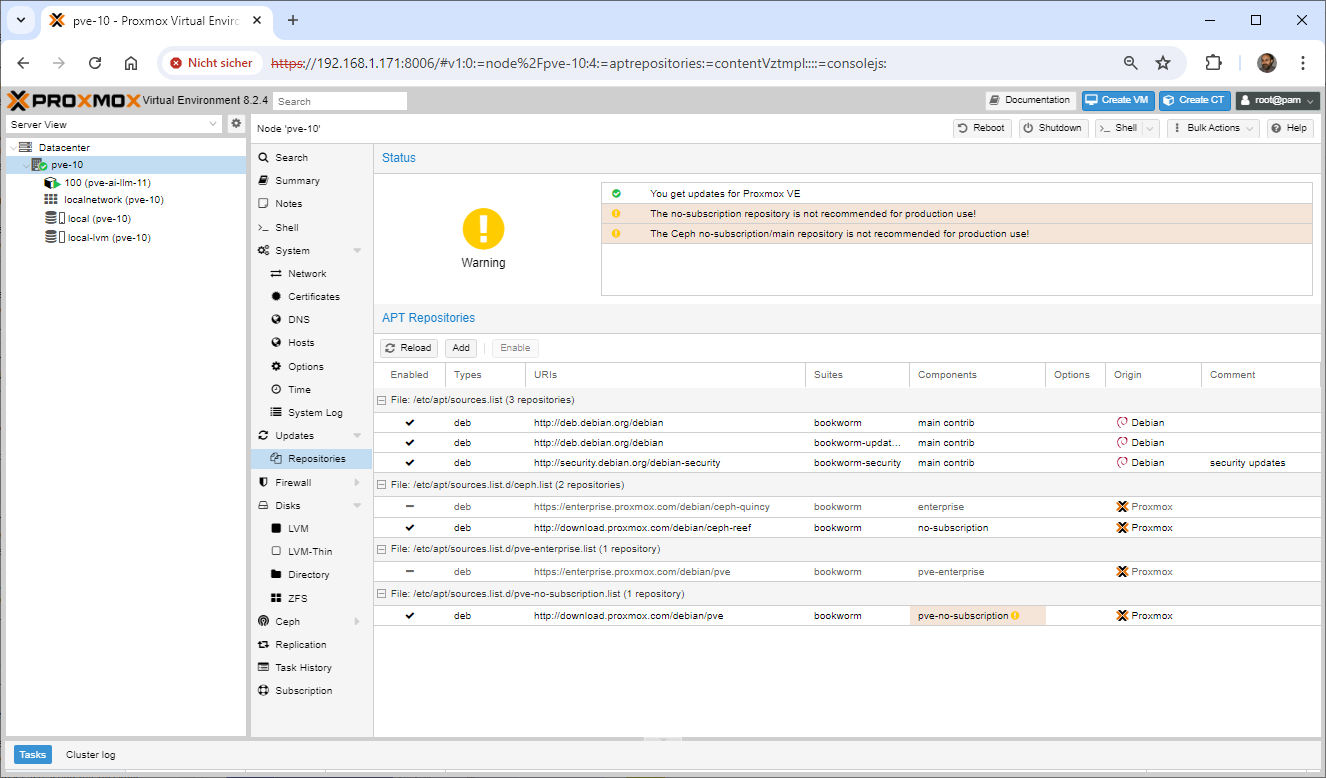Switch to the Cluster log tab
1326x778 pixels.
point(90,755)
